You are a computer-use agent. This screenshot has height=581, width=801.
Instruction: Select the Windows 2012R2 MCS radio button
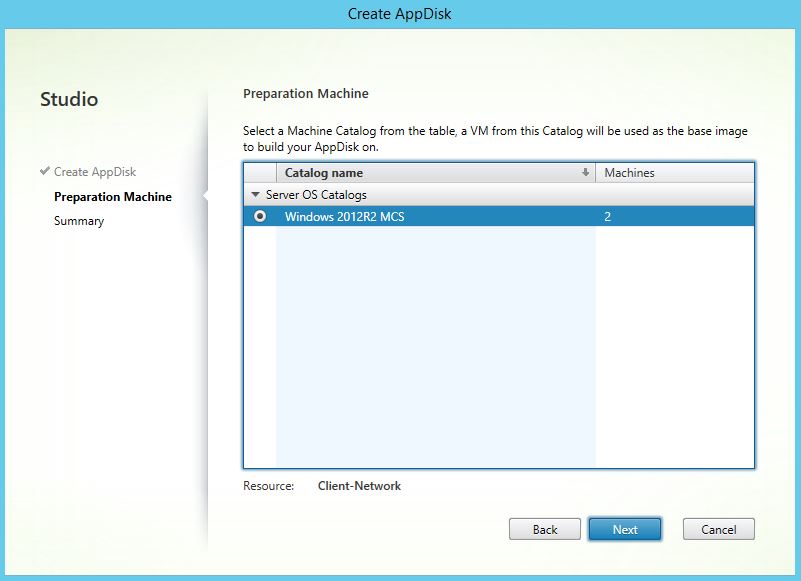click(260, 216)
